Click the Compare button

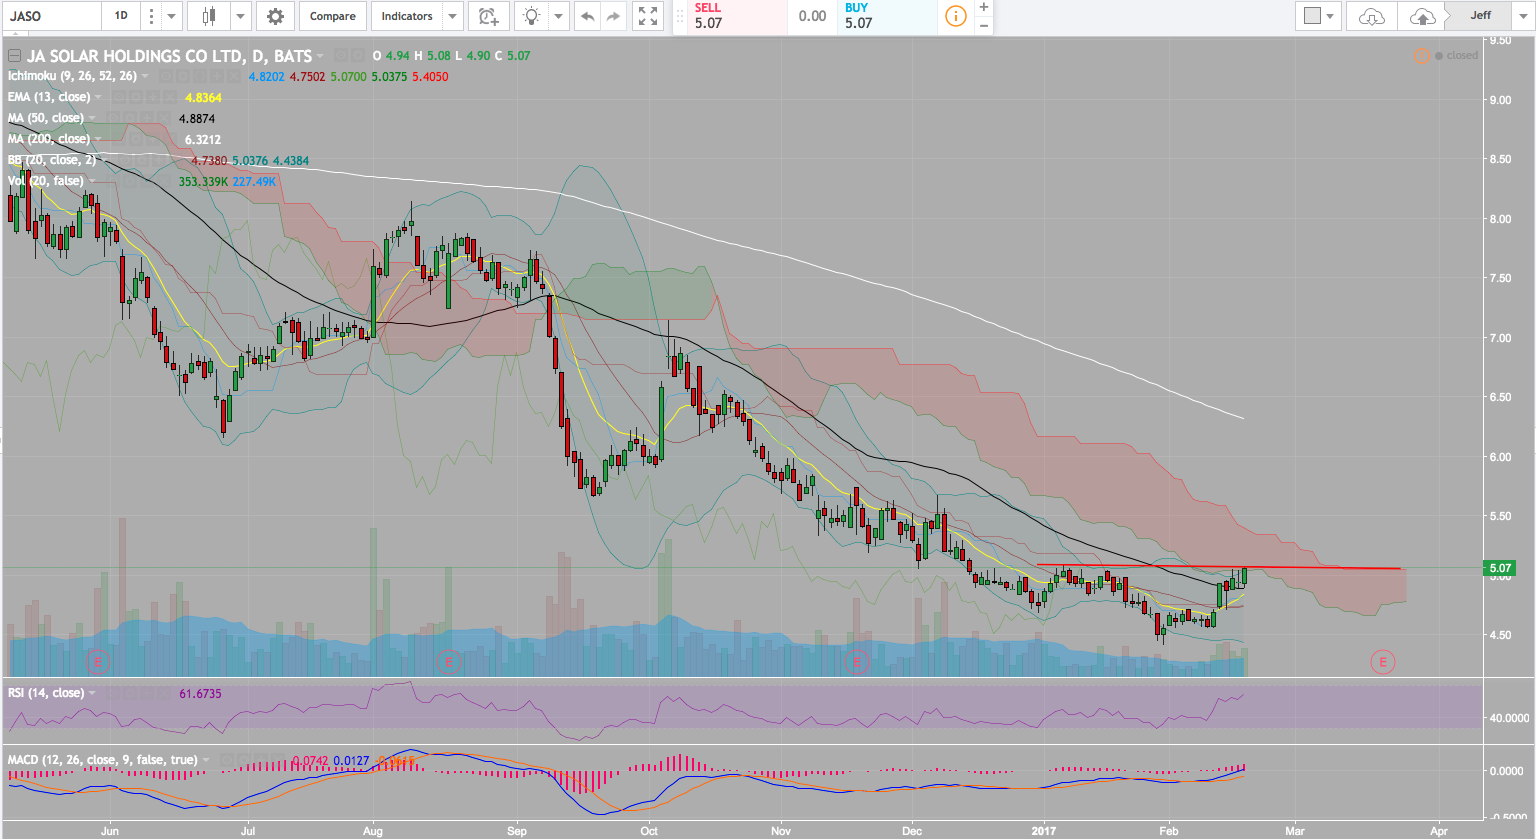pos(332,16)
